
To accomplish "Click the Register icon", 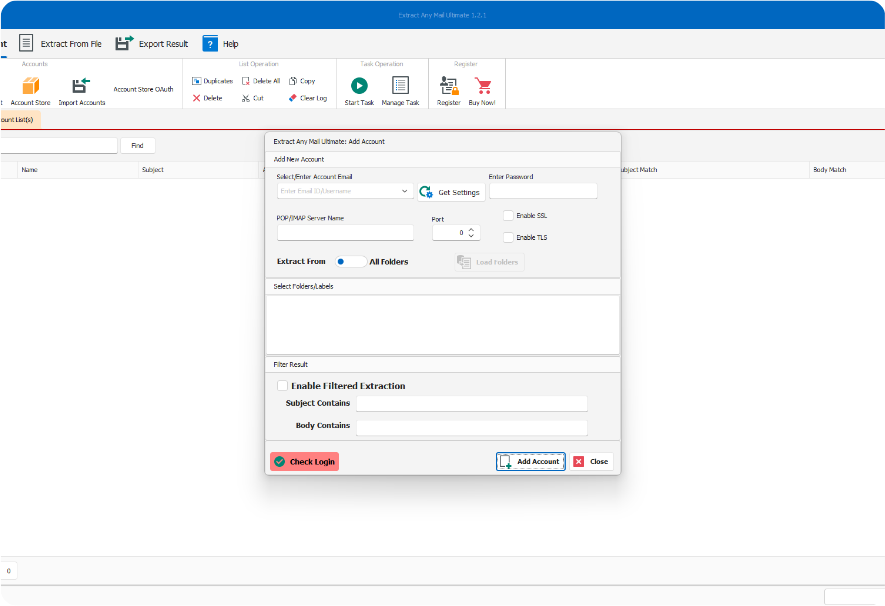I will (449, 86).
